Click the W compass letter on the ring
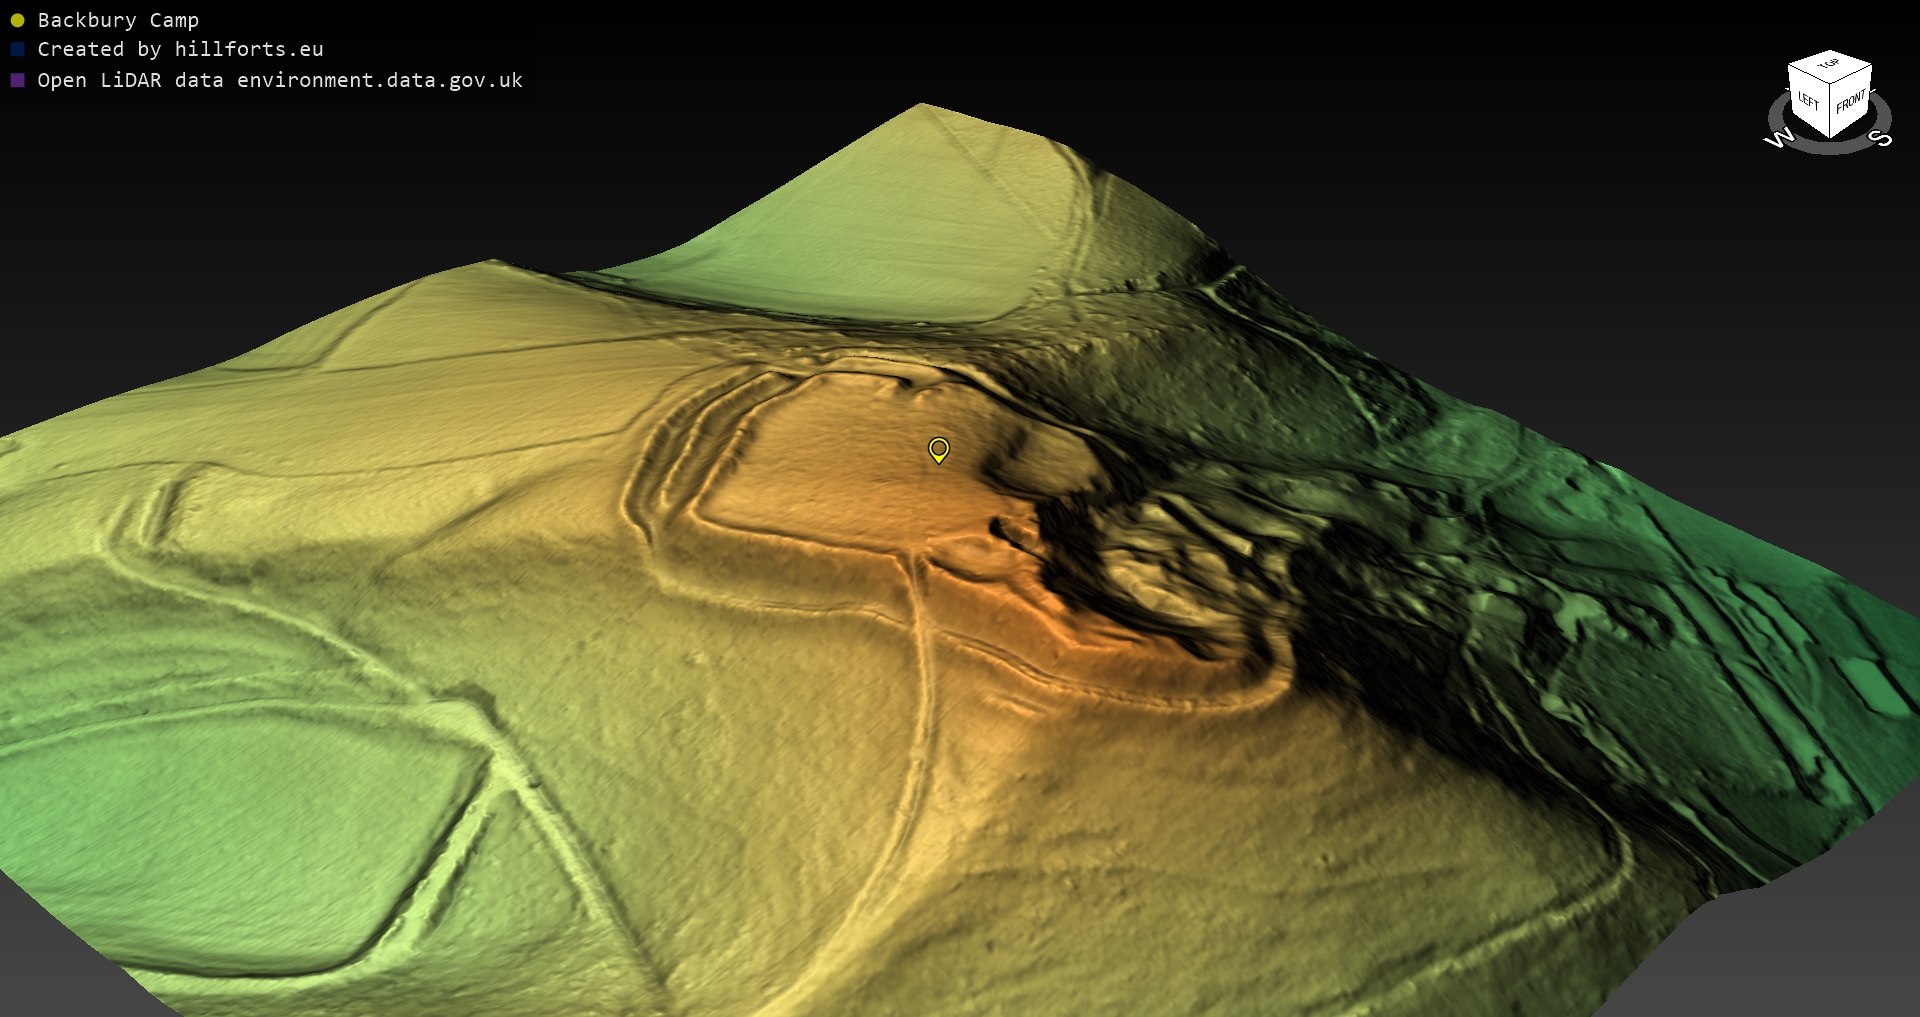The image size is (1920, 1017). coord(1779,138)
